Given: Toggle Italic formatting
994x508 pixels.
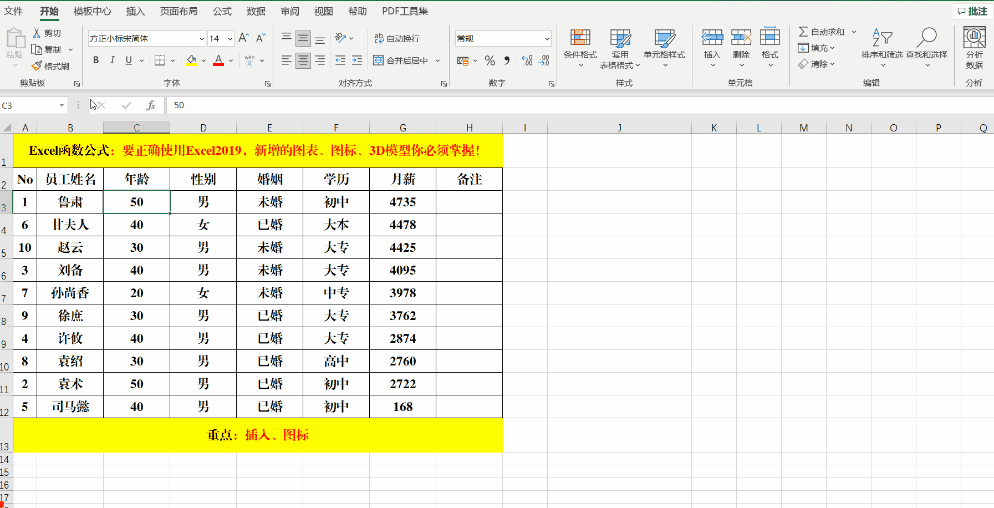Looking at the screenshot, I should (x=112, y=60).
